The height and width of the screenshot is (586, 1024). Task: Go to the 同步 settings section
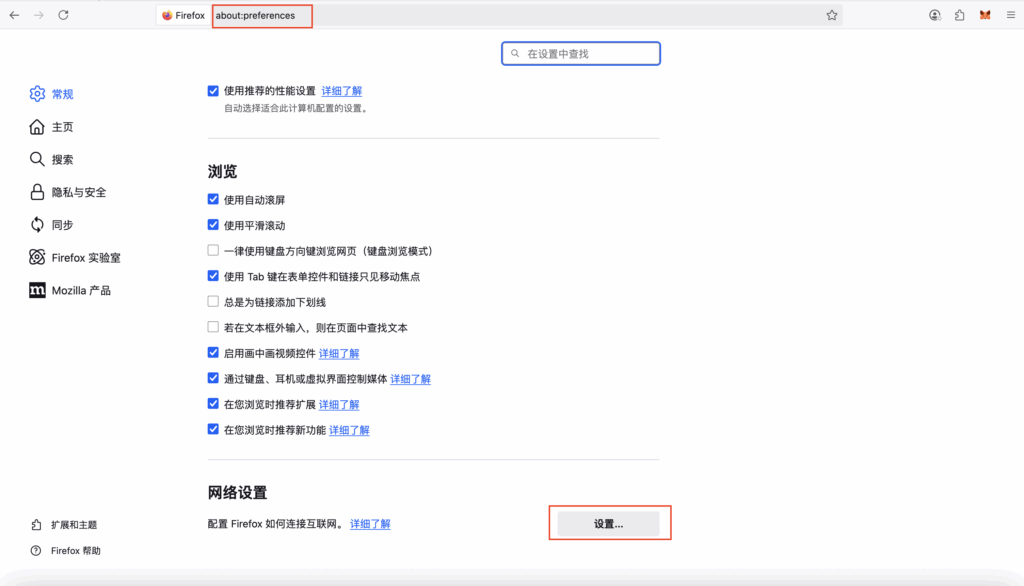point(62,225)
